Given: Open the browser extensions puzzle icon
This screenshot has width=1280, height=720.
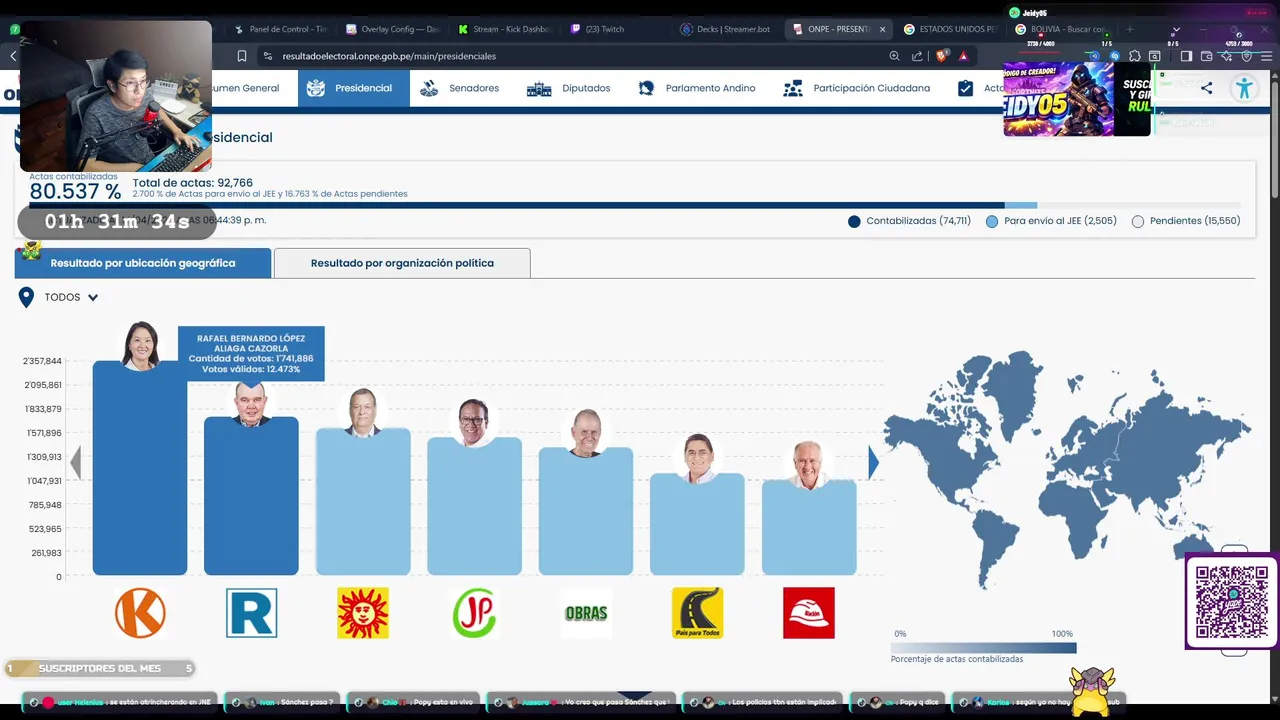Looking at the screenshot, I should [x=1134, y=56].
